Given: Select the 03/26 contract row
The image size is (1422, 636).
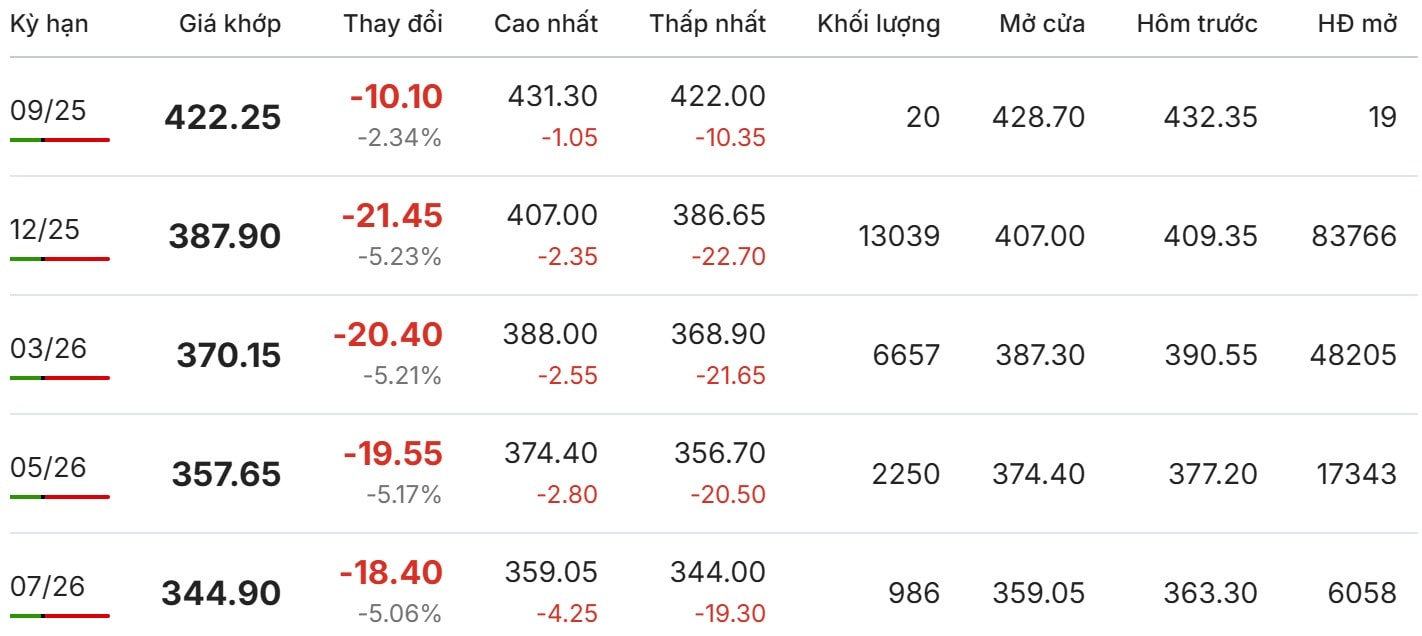Looking at the screenshot, I should click(711, 355).
